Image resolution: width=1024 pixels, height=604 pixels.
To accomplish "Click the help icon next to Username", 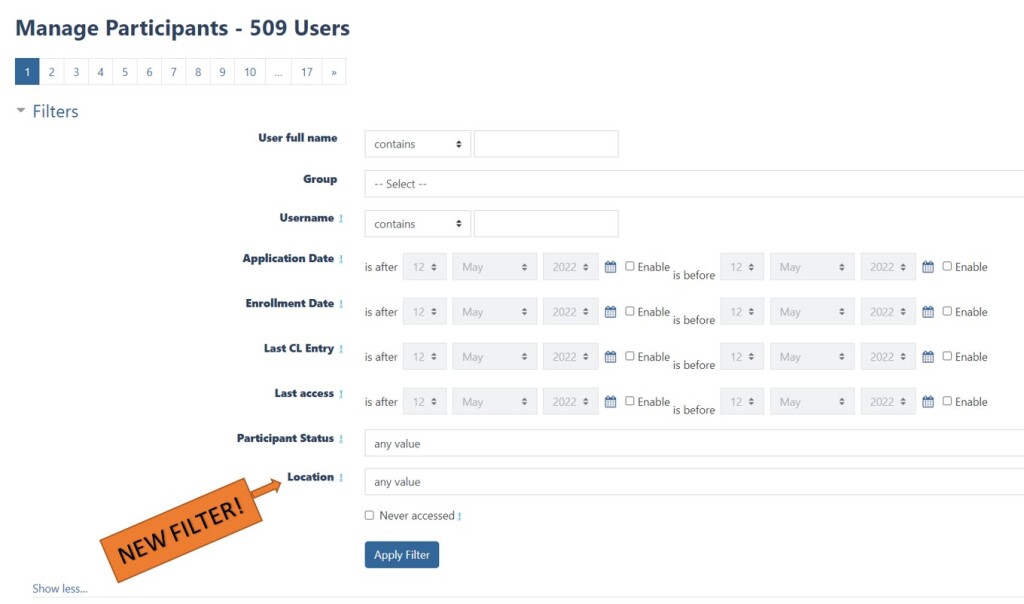I will [x=341, y=219].
